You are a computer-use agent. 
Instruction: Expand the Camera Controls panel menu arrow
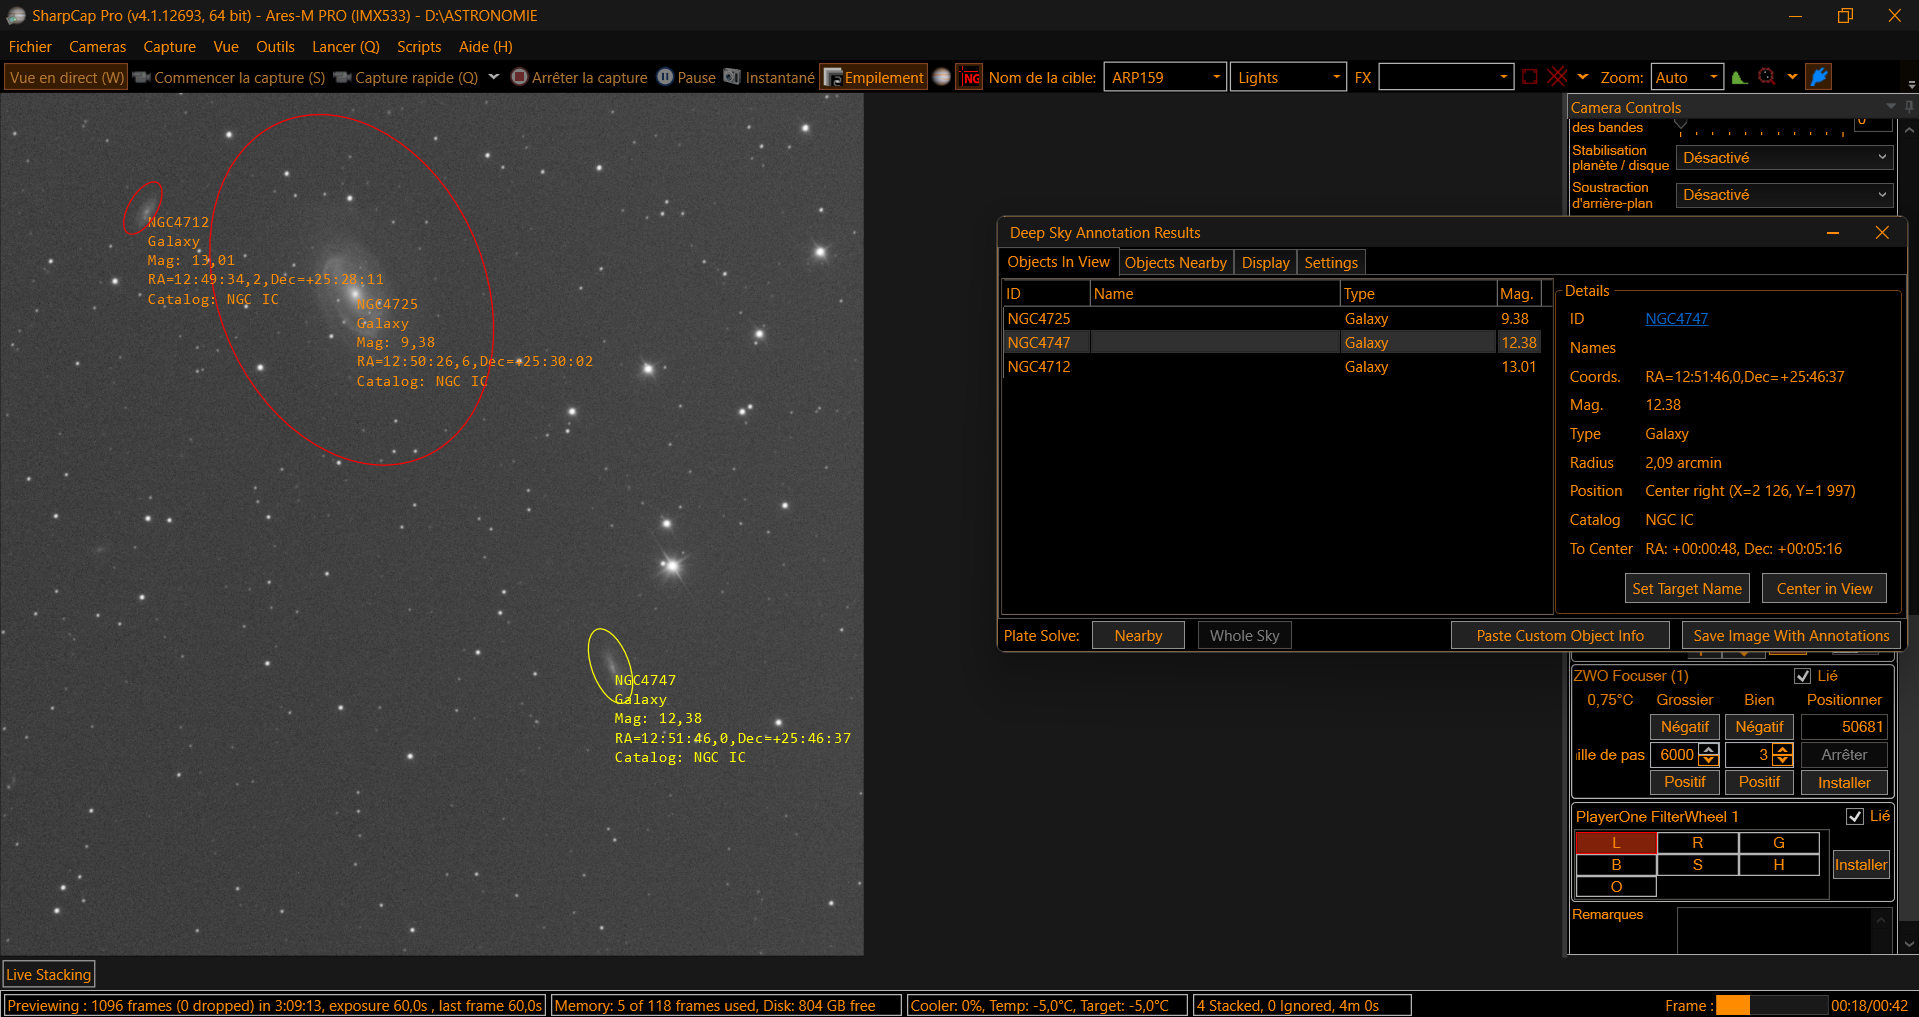coord(1890,106)
